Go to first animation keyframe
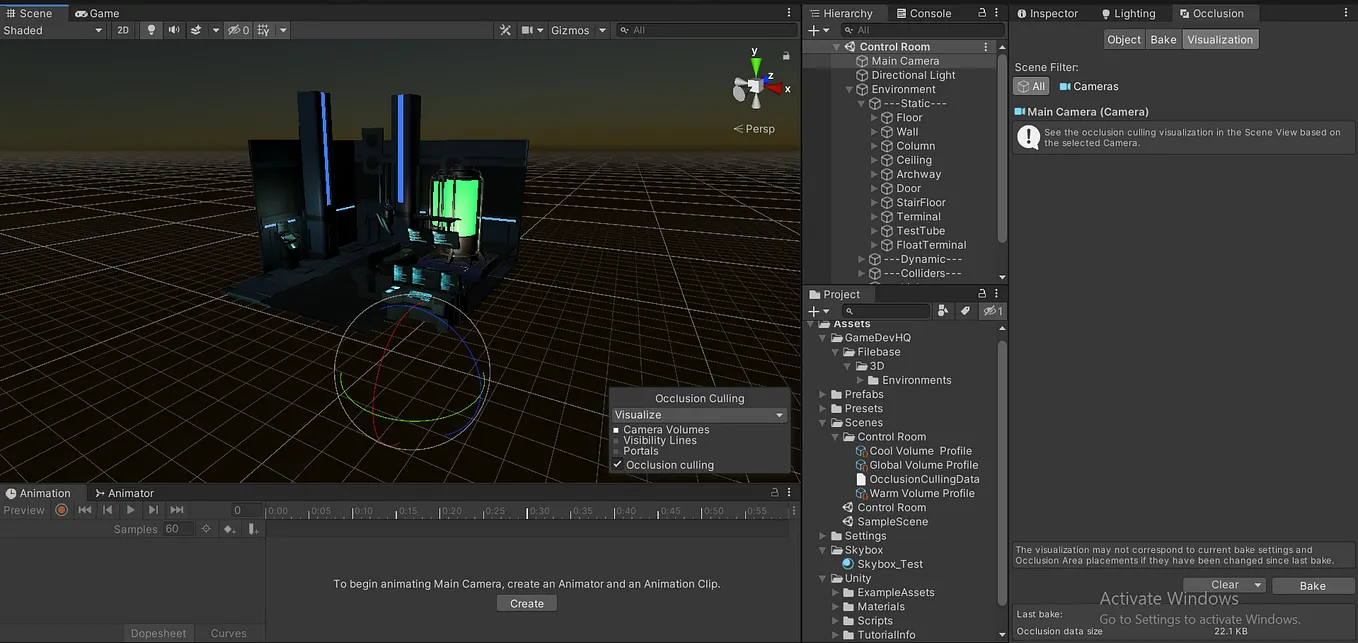The width and height of the screenshot is (1358, 643). tap(85, 510)
